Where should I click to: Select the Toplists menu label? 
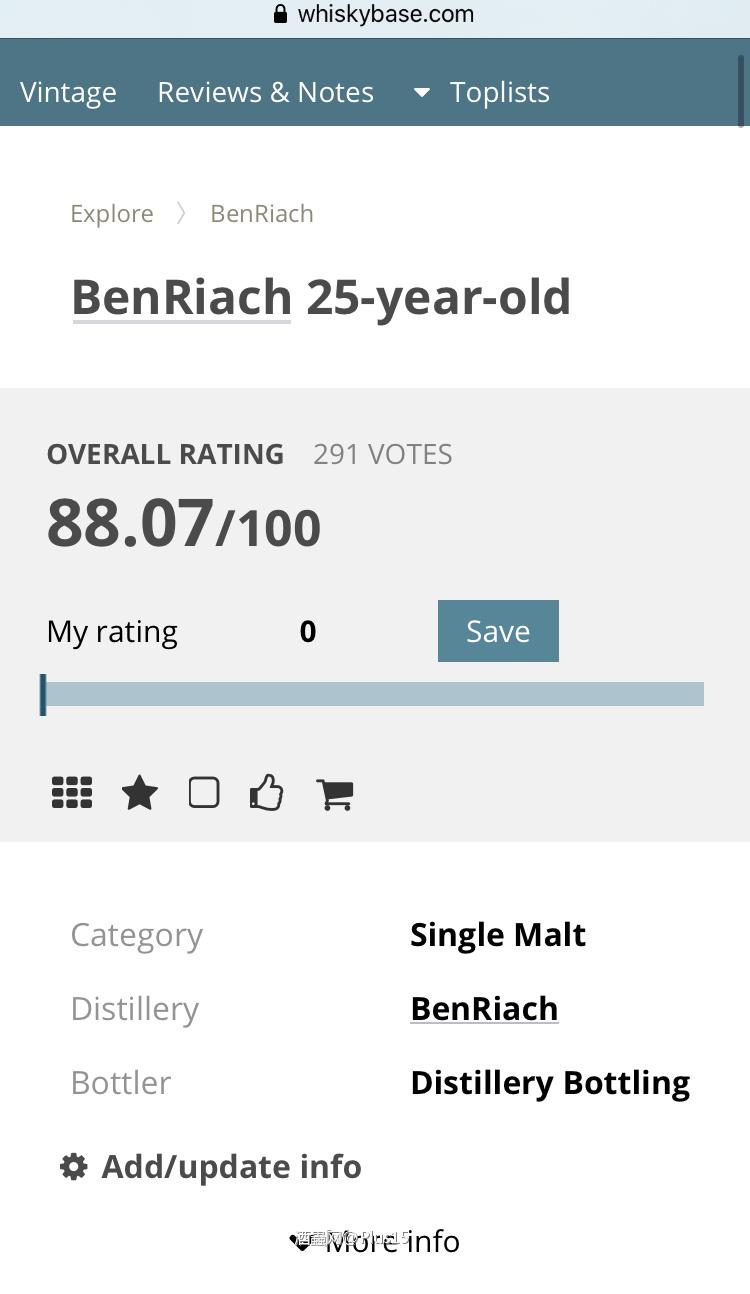(499, 93)
